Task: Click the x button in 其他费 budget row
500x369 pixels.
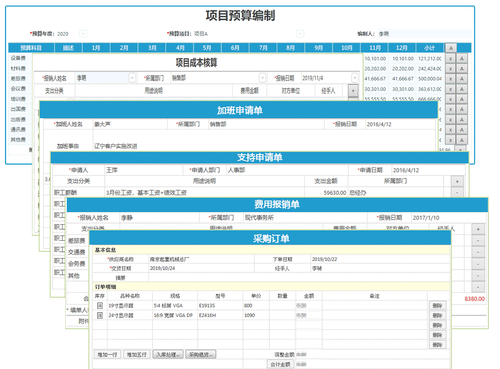Action: pos(451,140)
